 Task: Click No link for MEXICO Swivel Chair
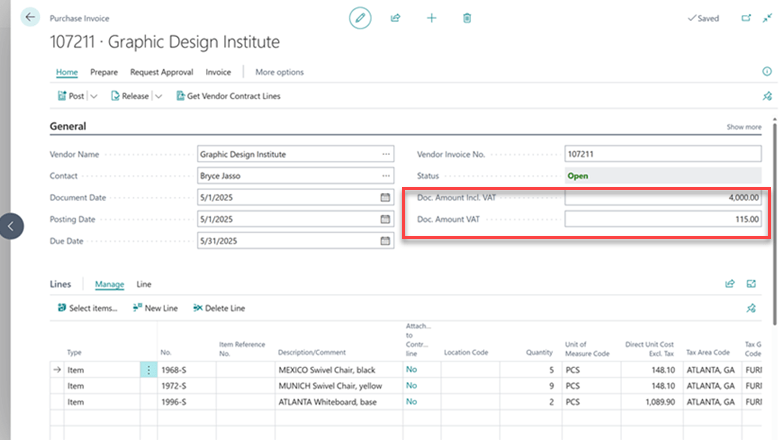tap(411, 370)
